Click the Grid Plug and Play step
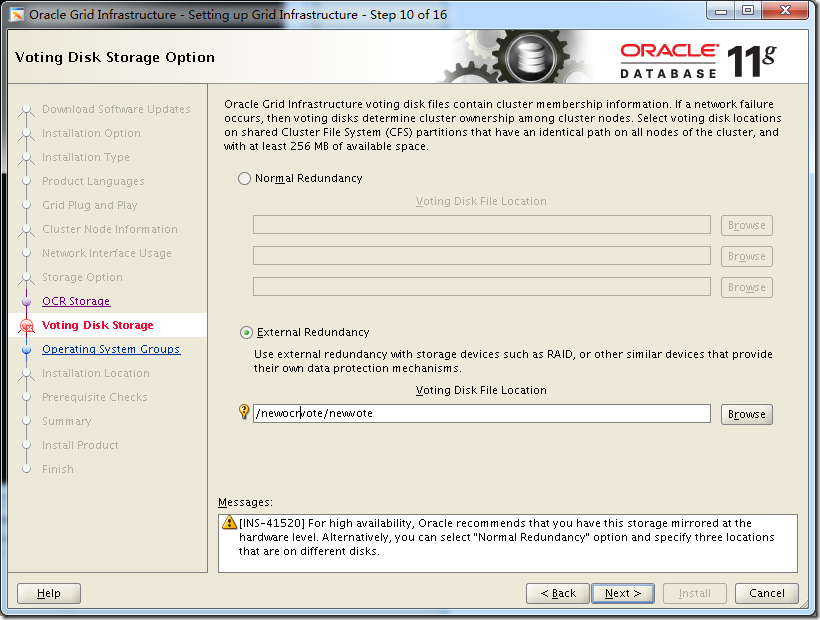 pos(89,205)
